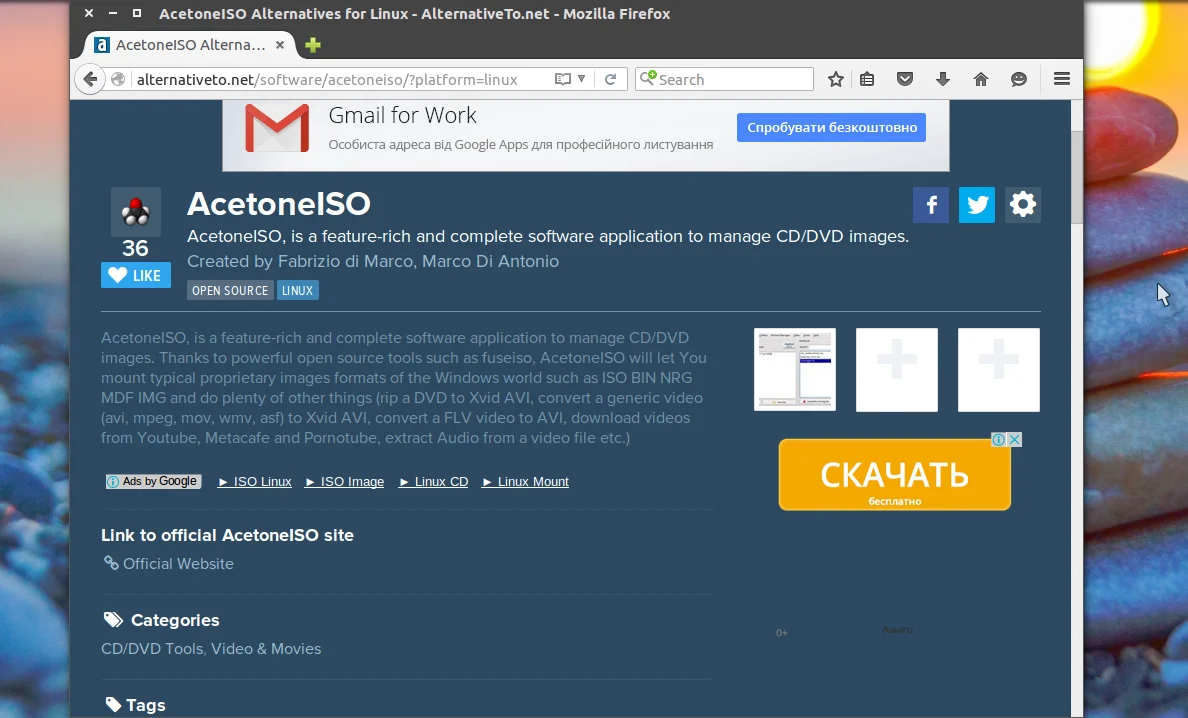Screen dimensions: 1188x718
Task: Open the Linux CD ad link
Action: tap(433, 482)
